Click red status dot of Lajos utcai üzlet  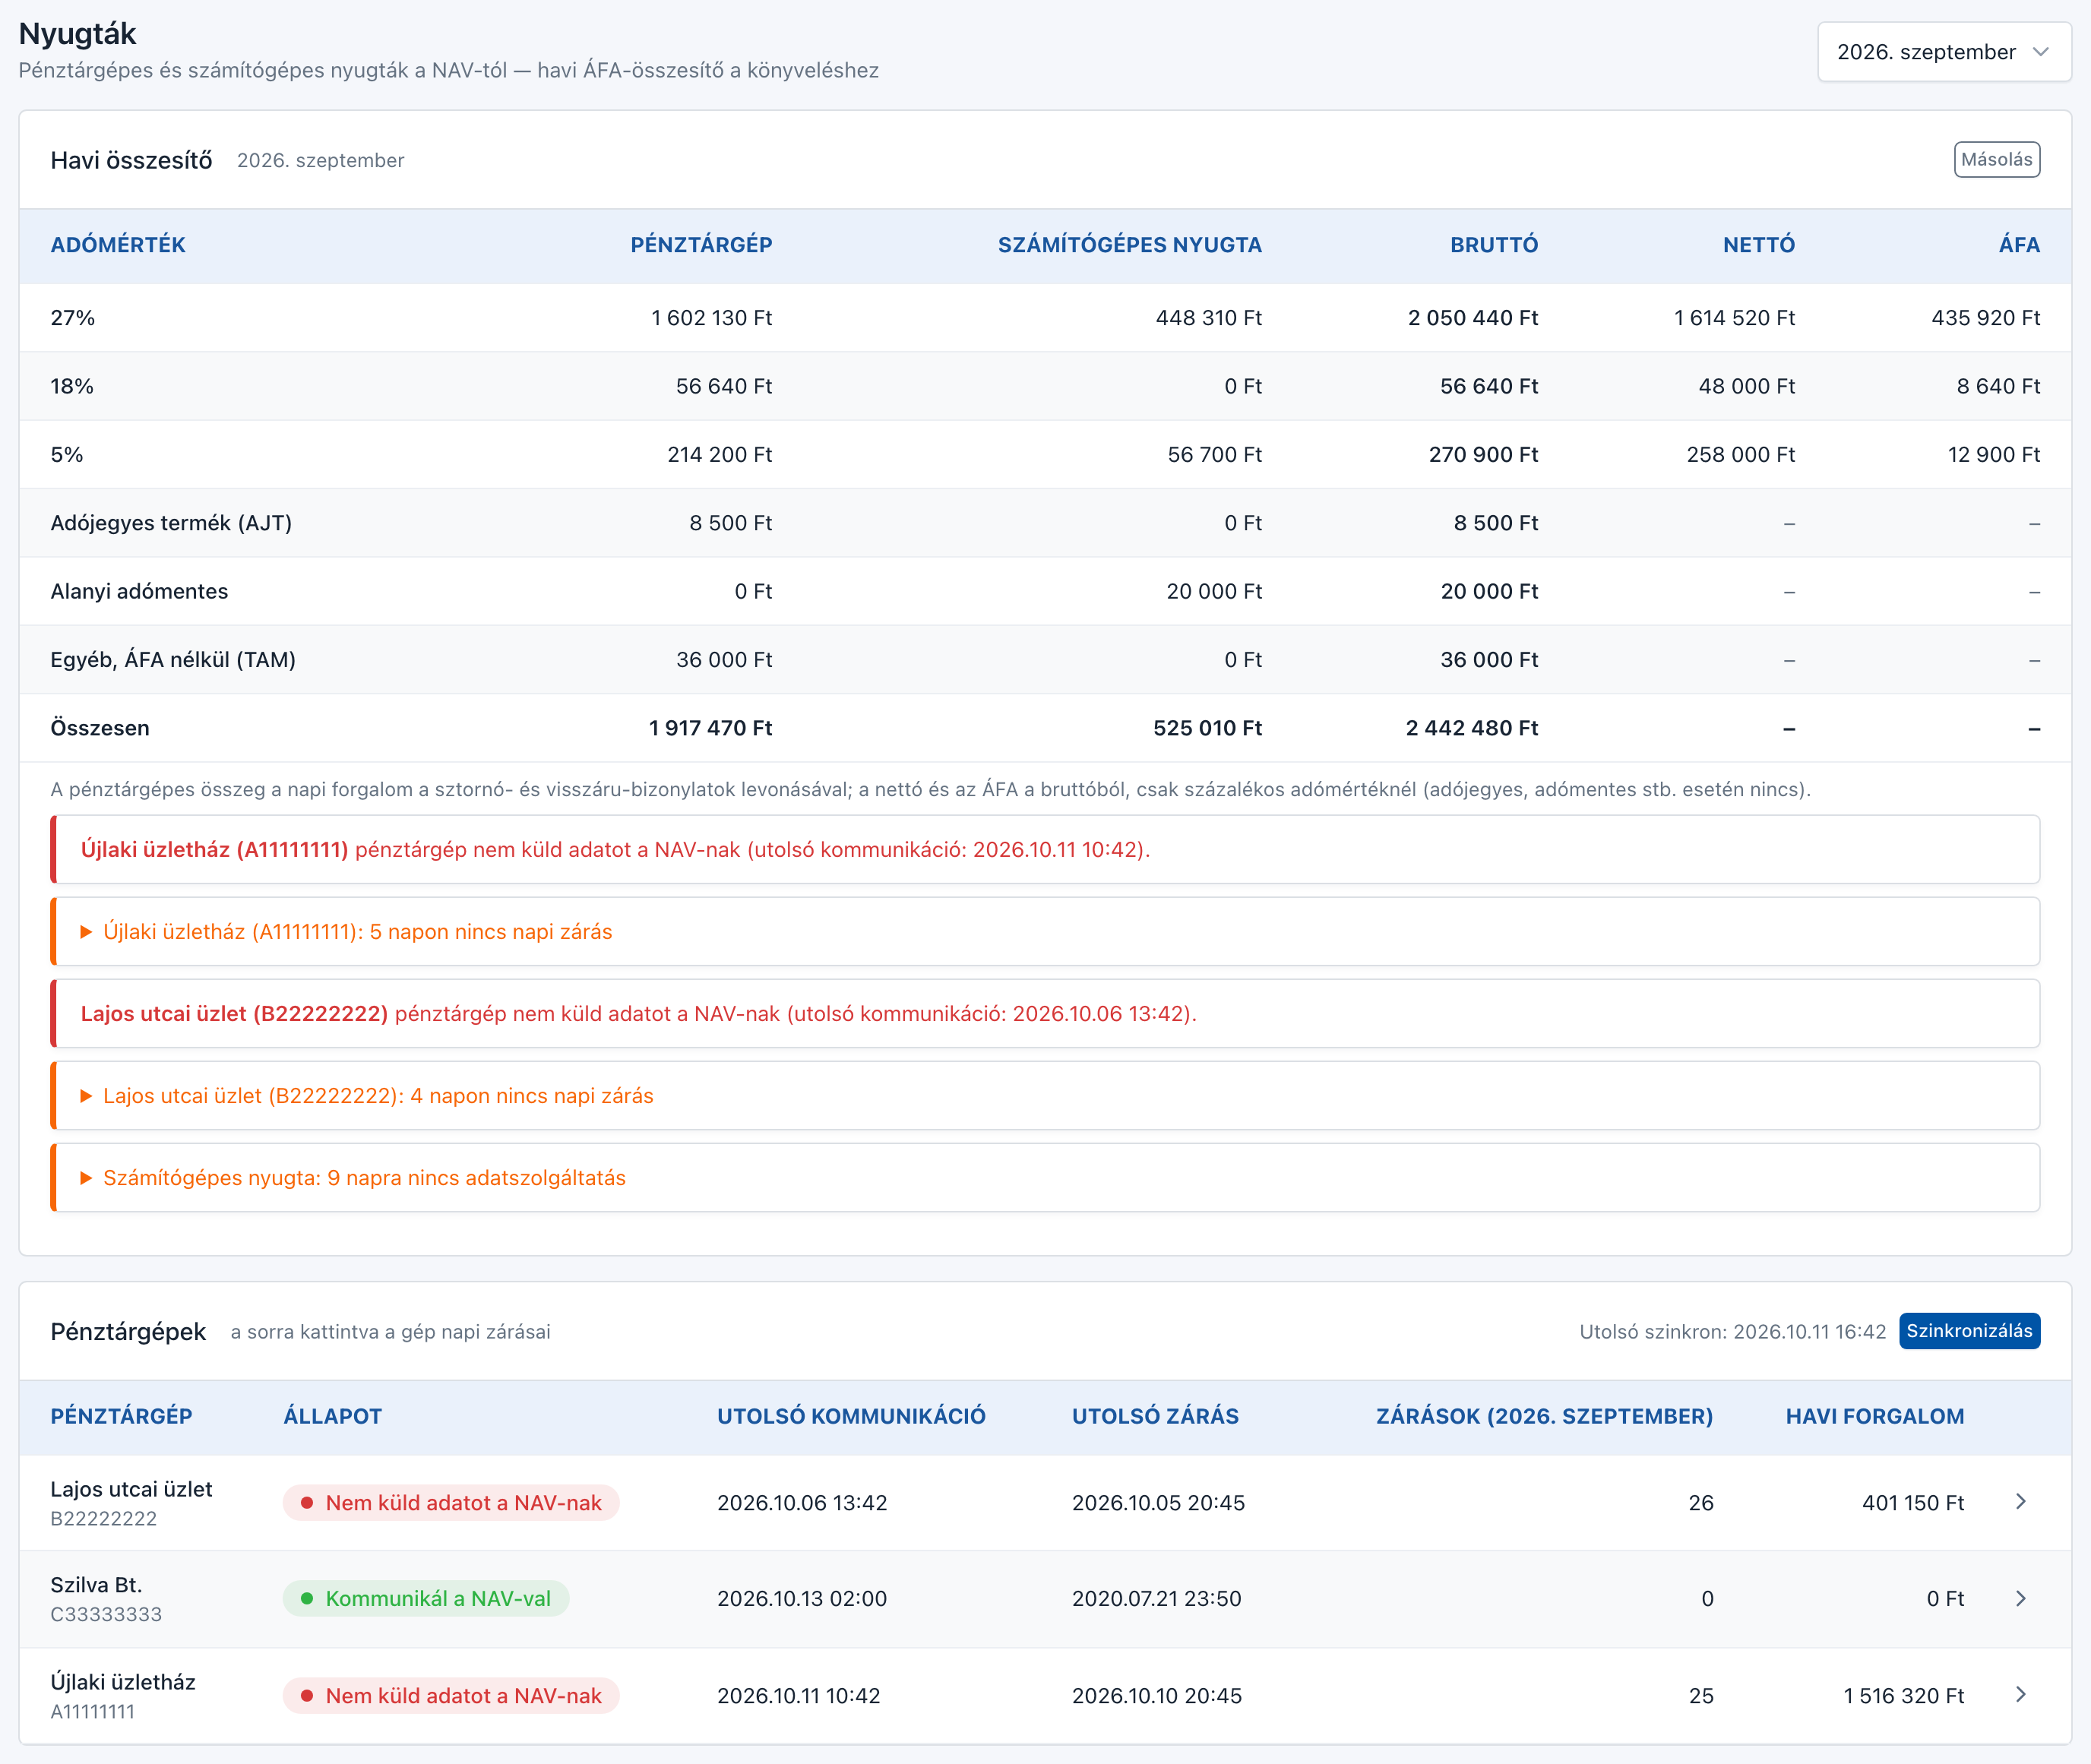tap(307, 1503)
